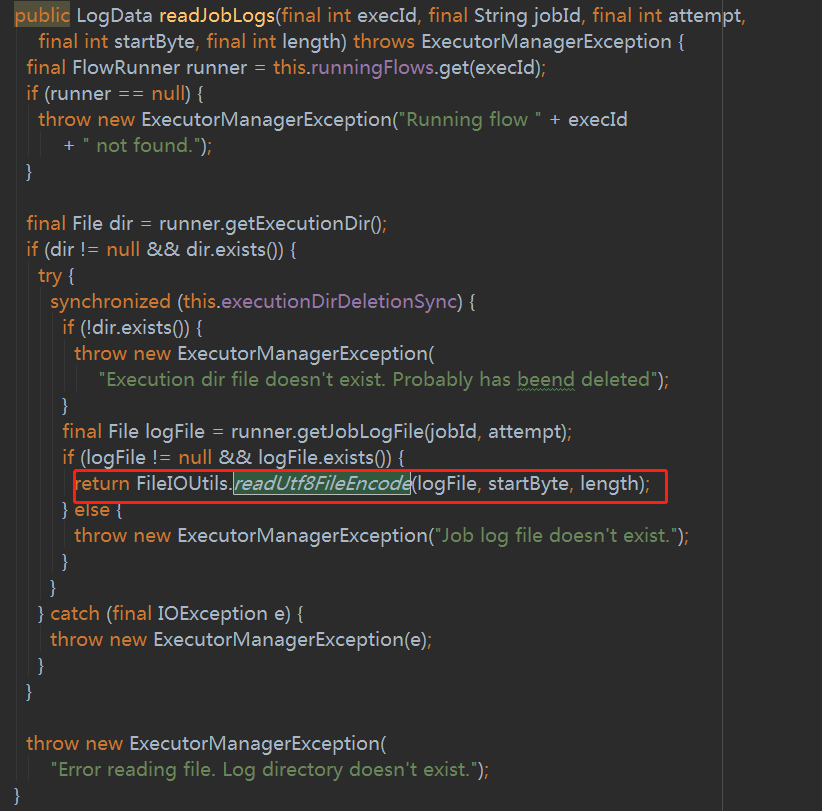The image size is (822, 811).
Task: Click the String jobId parameter
Action: (527, 16)
